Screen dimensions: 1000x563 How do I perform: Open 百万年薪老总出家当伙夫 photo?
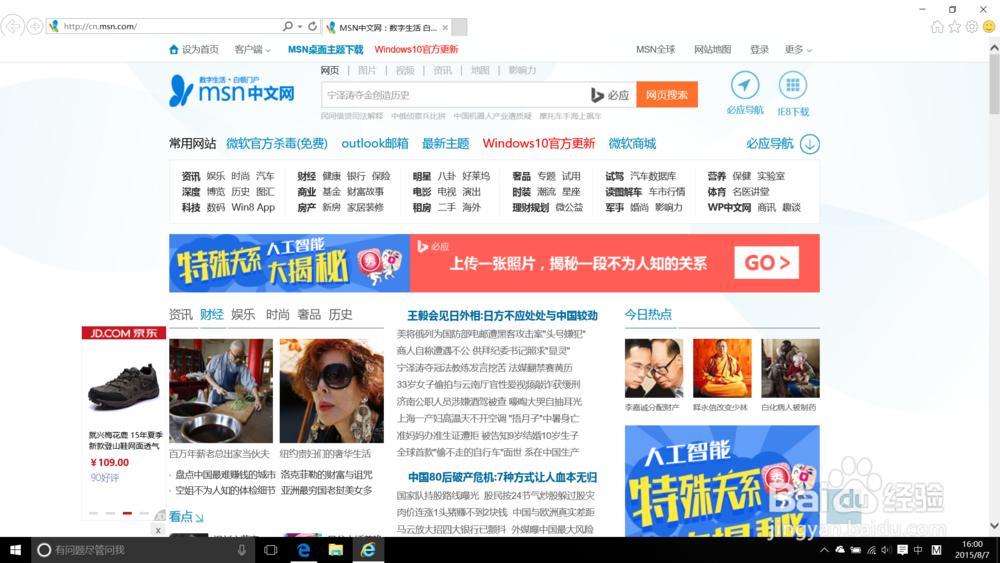(221, 391)
